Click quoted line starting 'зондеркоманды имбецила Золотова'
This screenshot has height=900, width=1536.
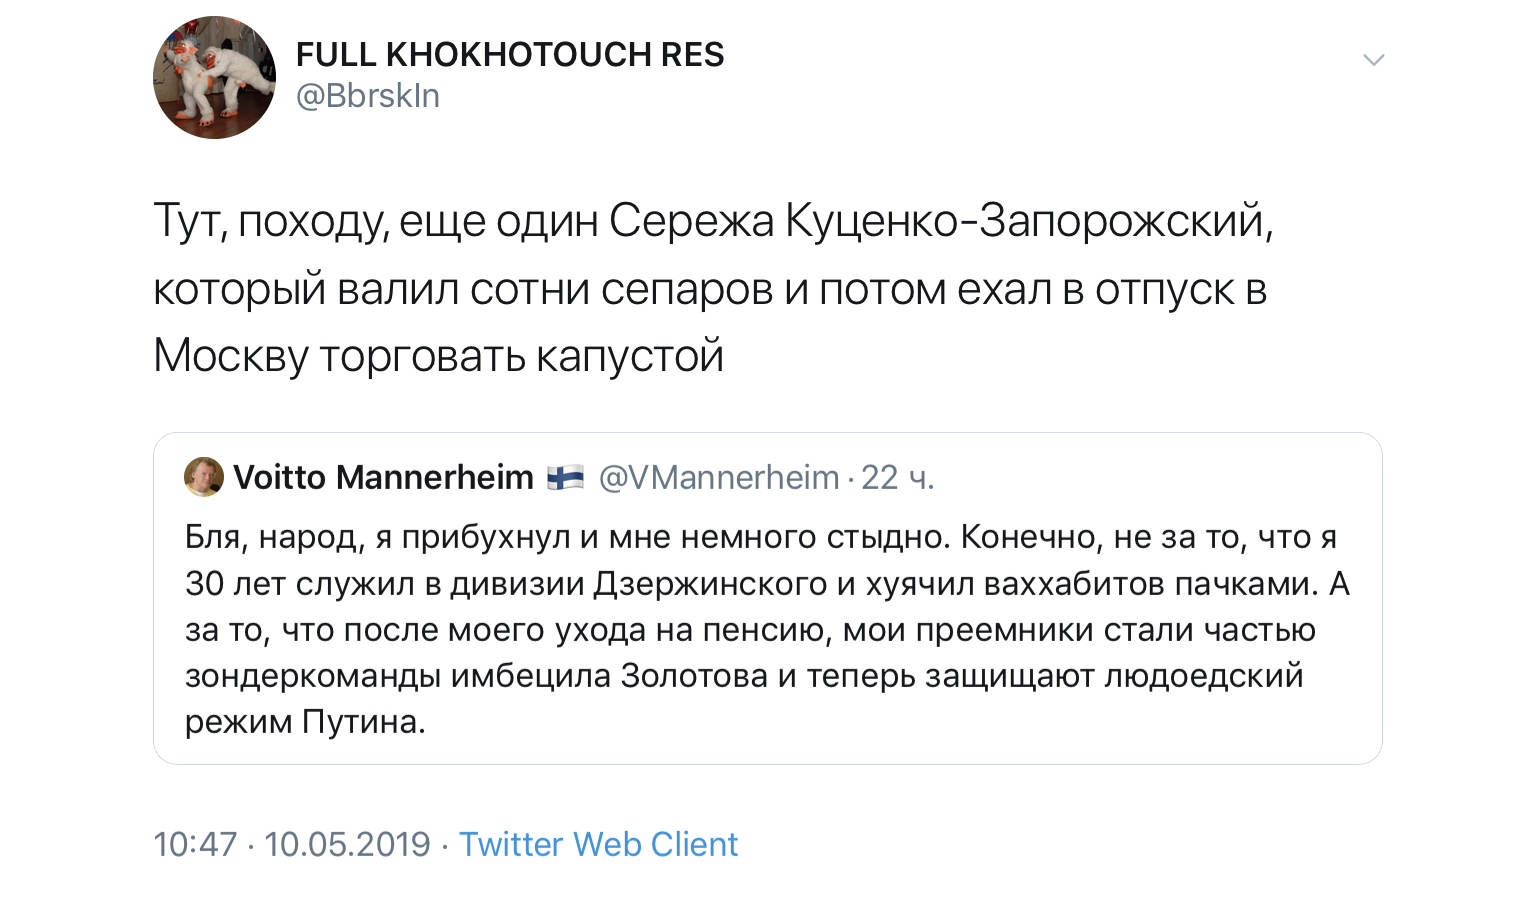(x=744, y=676)
